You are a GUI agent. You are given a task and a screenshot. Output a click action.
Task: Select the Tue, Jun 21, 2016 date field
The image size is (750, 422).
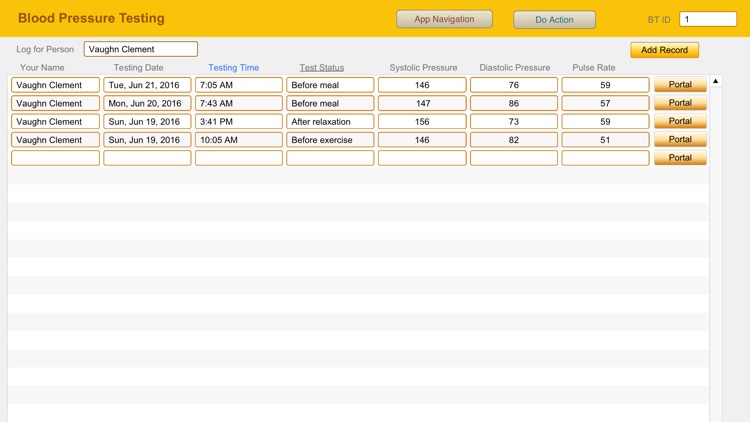click(147, 85)
